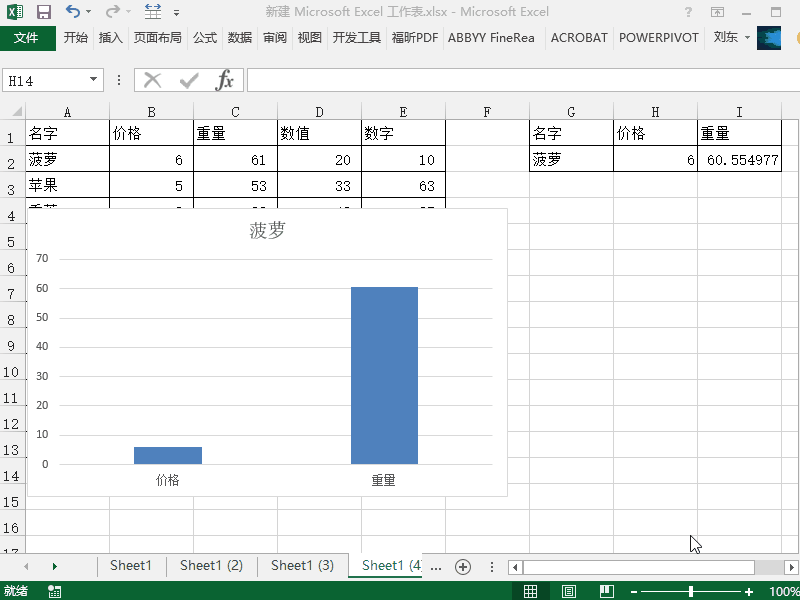Screen dimensions: 800x600
Task: Click the cancel X icon in formula bar
Action: point(152,80)
